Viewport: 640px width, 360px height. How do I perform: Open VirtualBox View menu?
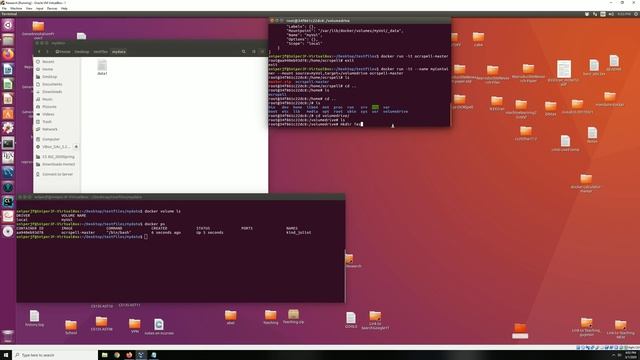tap(29, 8)
